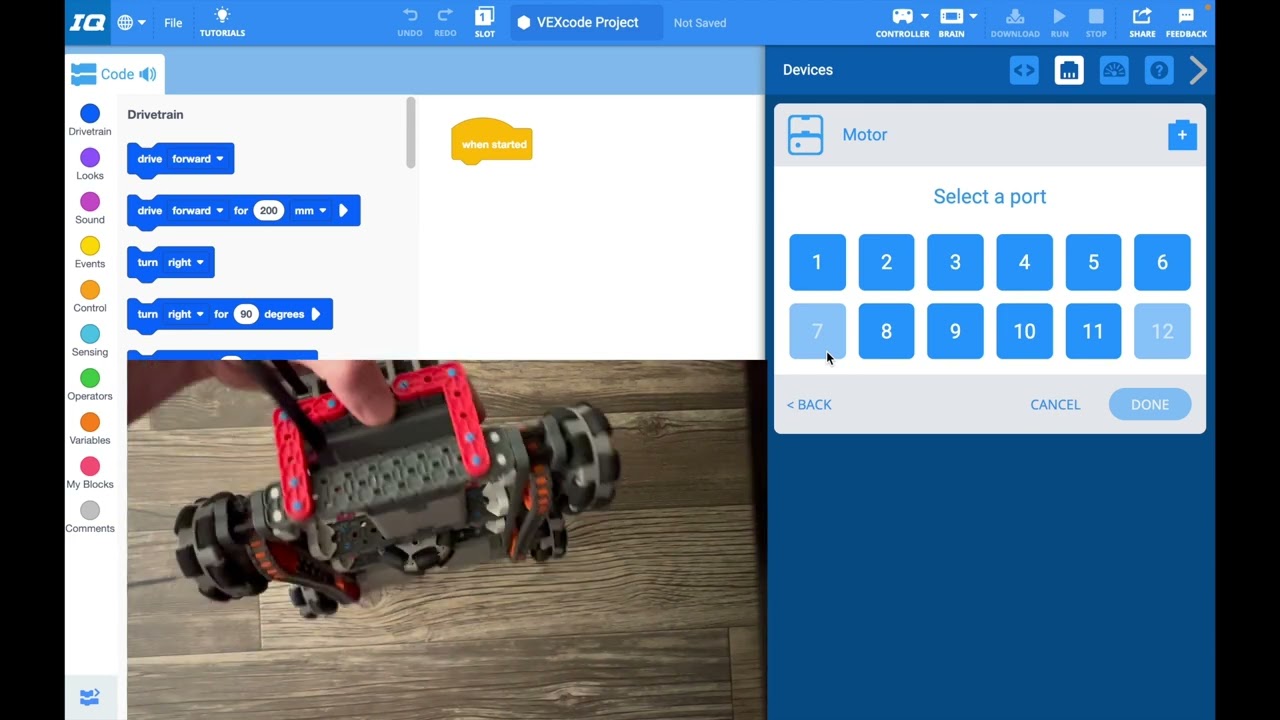The height and width of the screenshot is (720, 1280).
Task: Select port 4
Action: click(1024, 262)
